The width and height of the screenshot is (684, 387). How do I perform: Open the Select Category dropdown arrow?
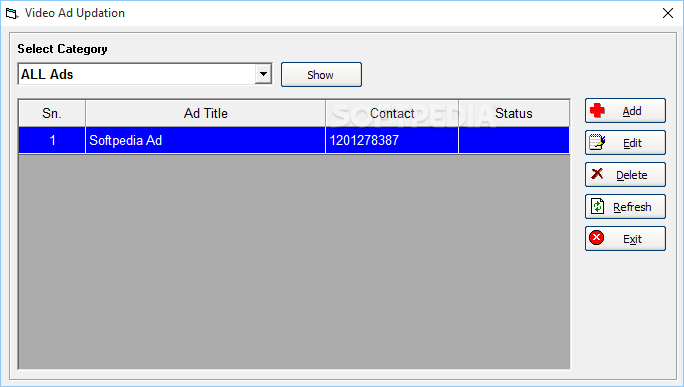pyautogui.click(x=263, y=74)
